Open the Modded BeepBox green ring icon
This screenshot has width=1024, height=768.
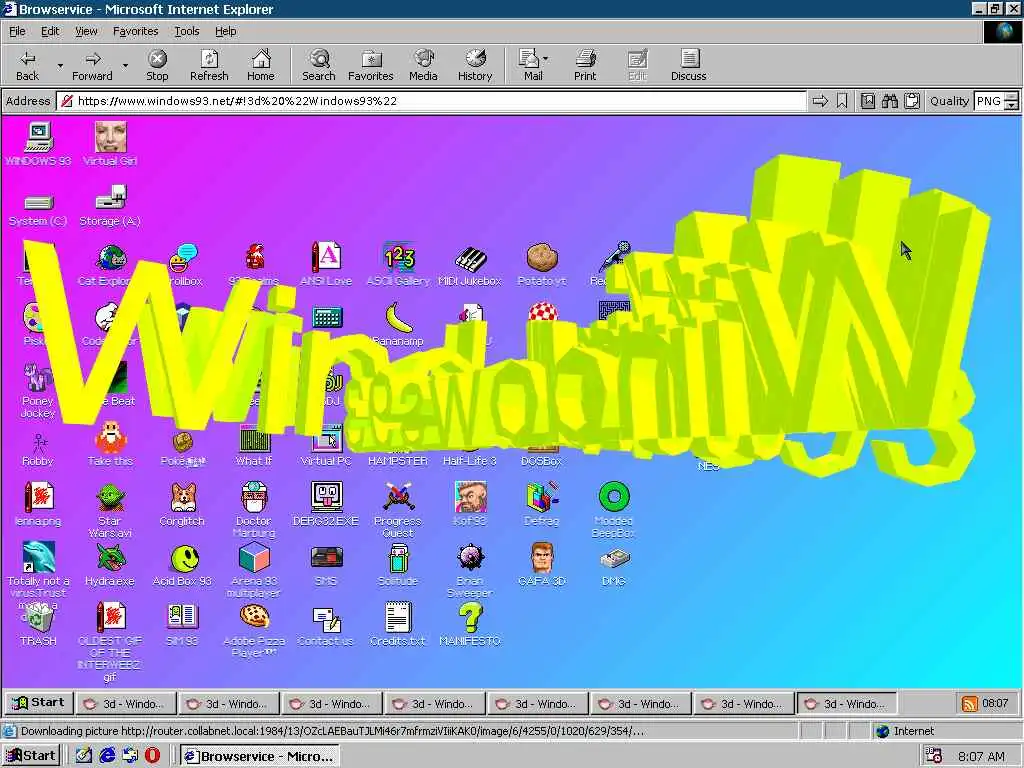613,511
